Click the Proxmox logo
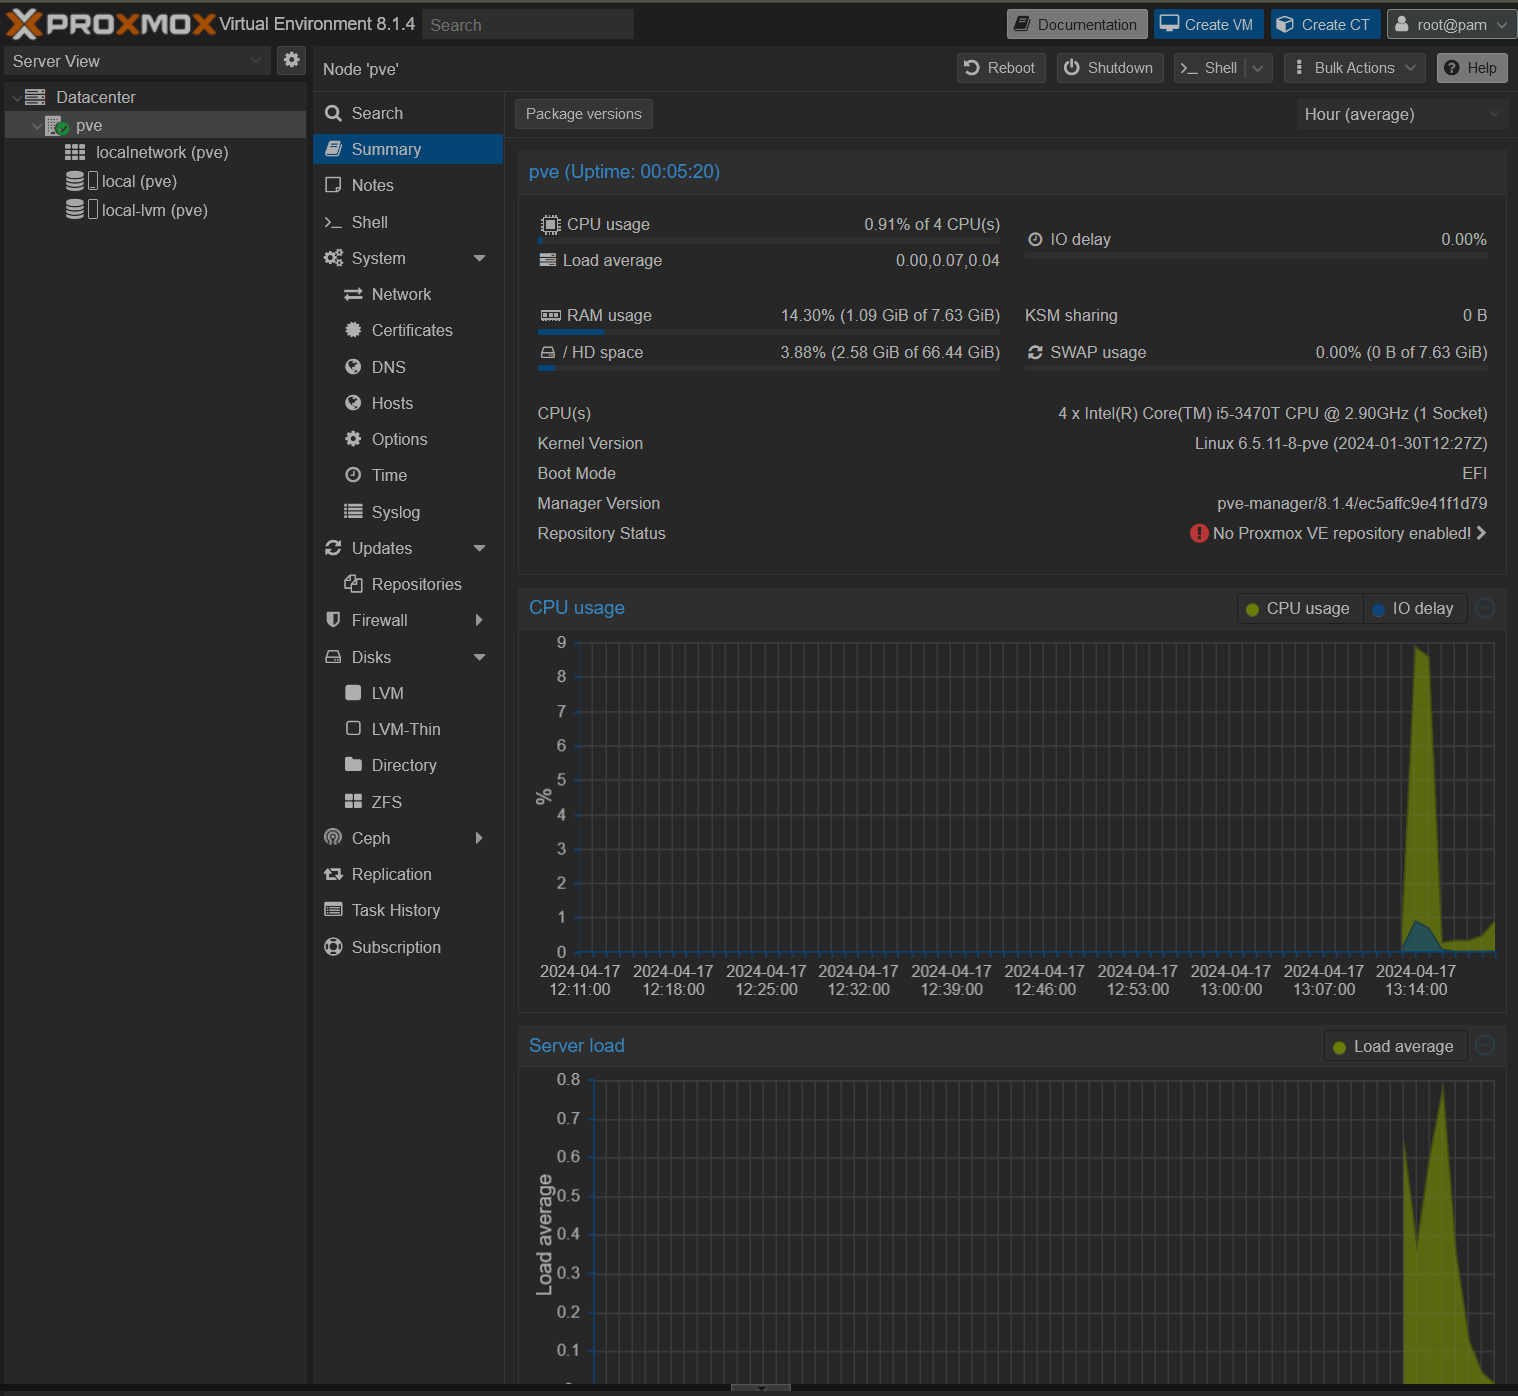1518x1396 pixels. 111,23
